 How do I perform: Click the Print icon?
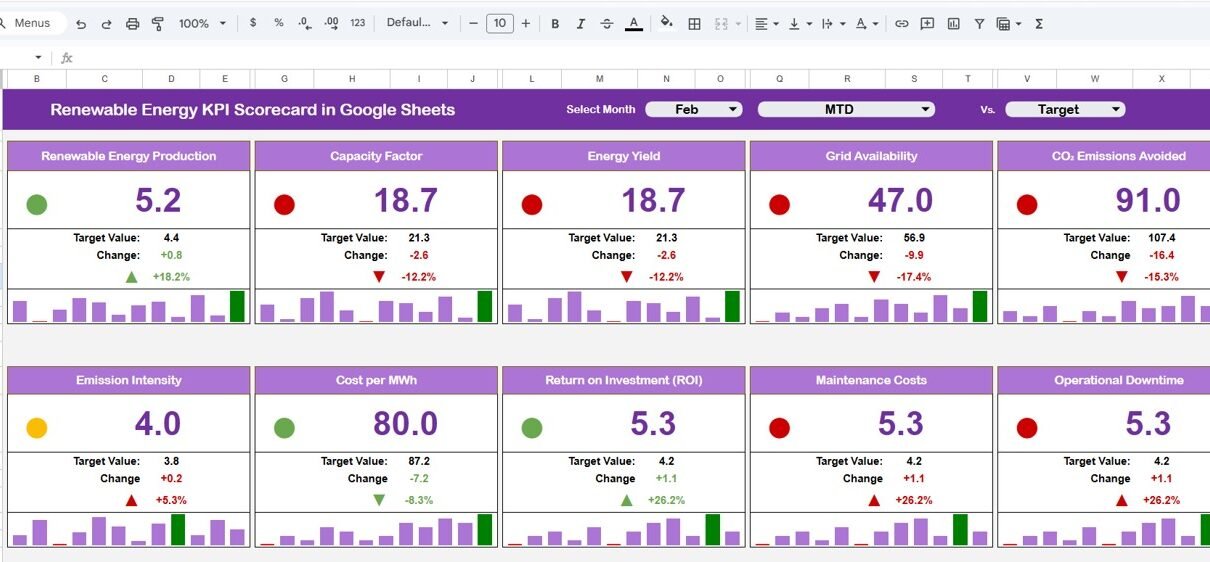tap(132, 23)
